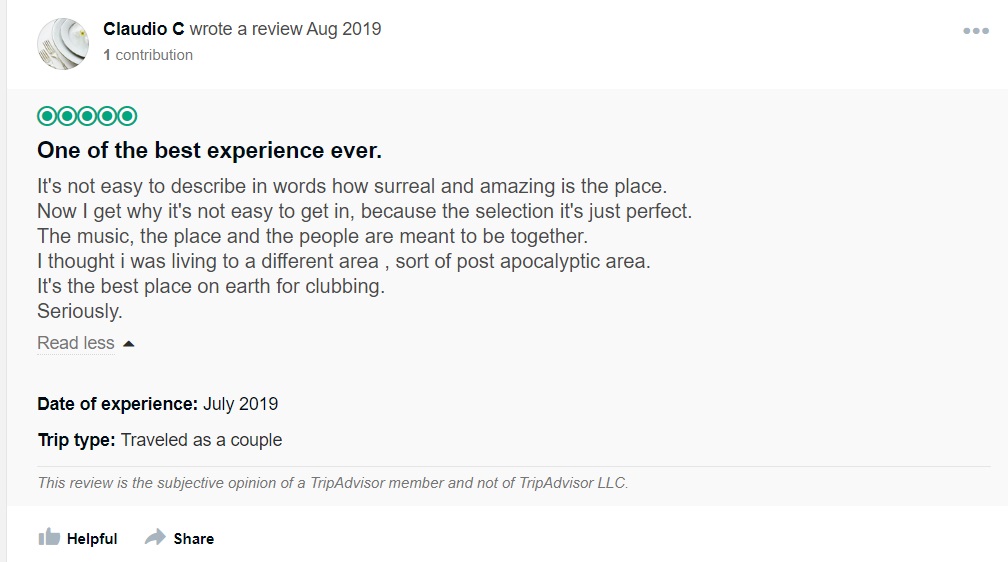Click the middle green rating bubble
1008x562 pixels.
[87, 116]
